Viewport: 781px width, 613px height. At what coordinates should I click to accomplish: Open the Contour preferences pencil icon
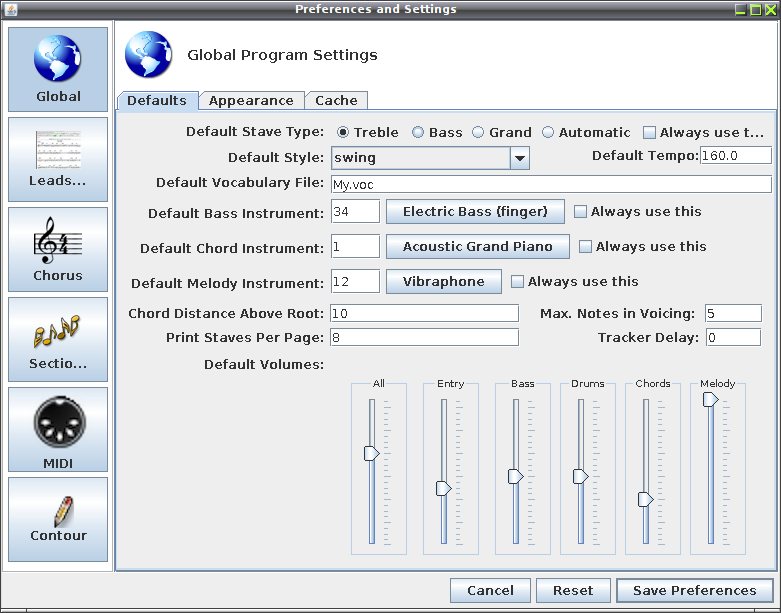(x=58, y=520)
